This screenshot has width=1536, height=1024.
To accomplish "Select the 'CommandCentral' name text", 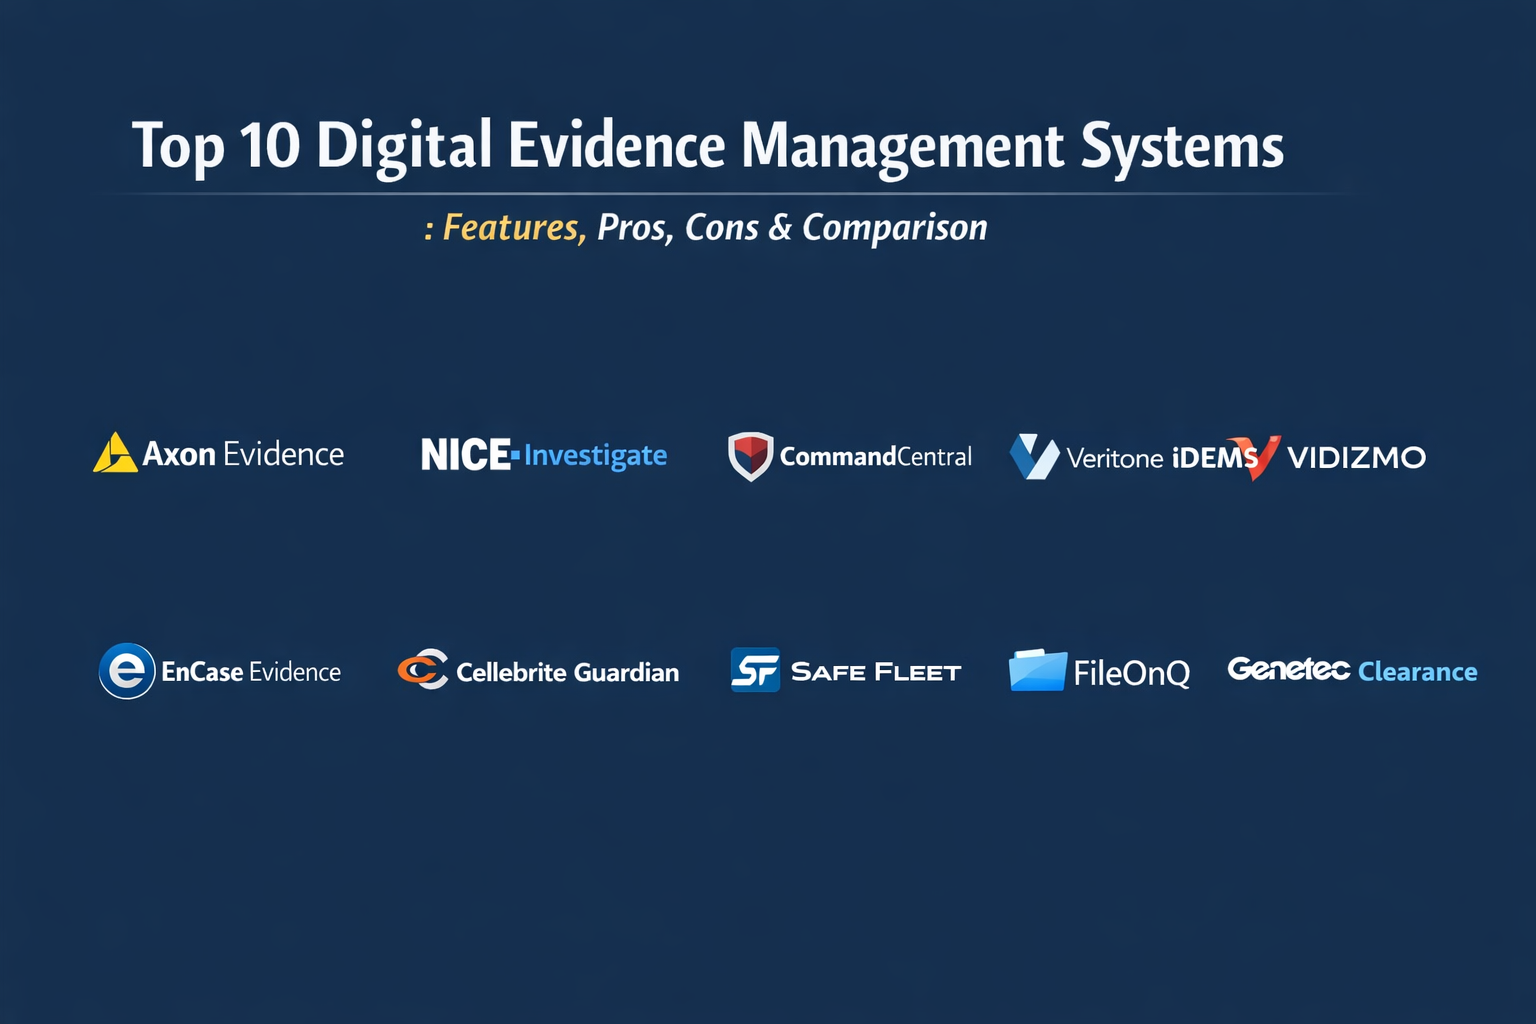I will pos(875,457).
